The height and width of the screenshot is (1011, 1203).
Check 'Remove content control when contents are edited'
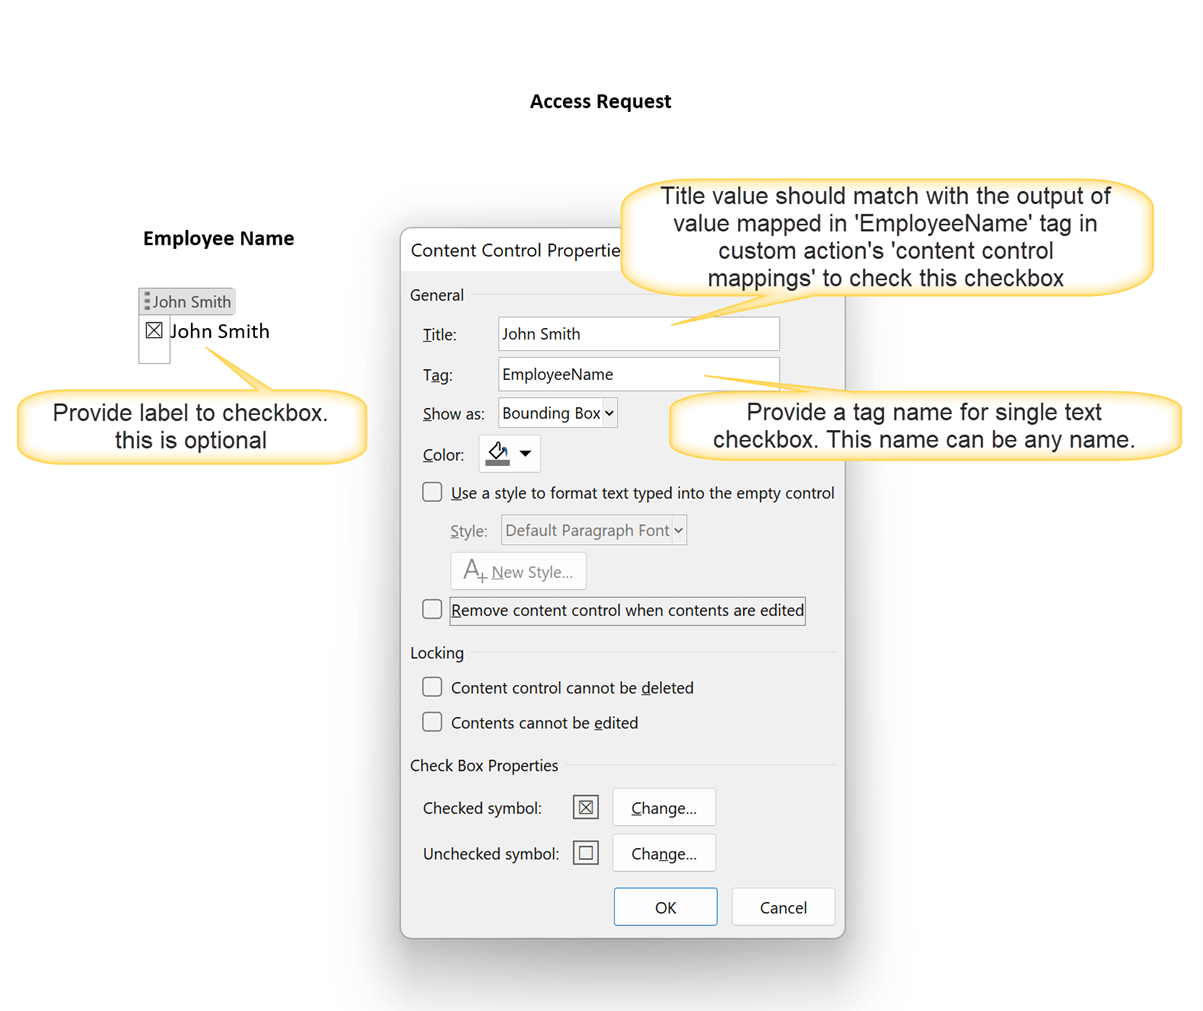coord(432,609)
